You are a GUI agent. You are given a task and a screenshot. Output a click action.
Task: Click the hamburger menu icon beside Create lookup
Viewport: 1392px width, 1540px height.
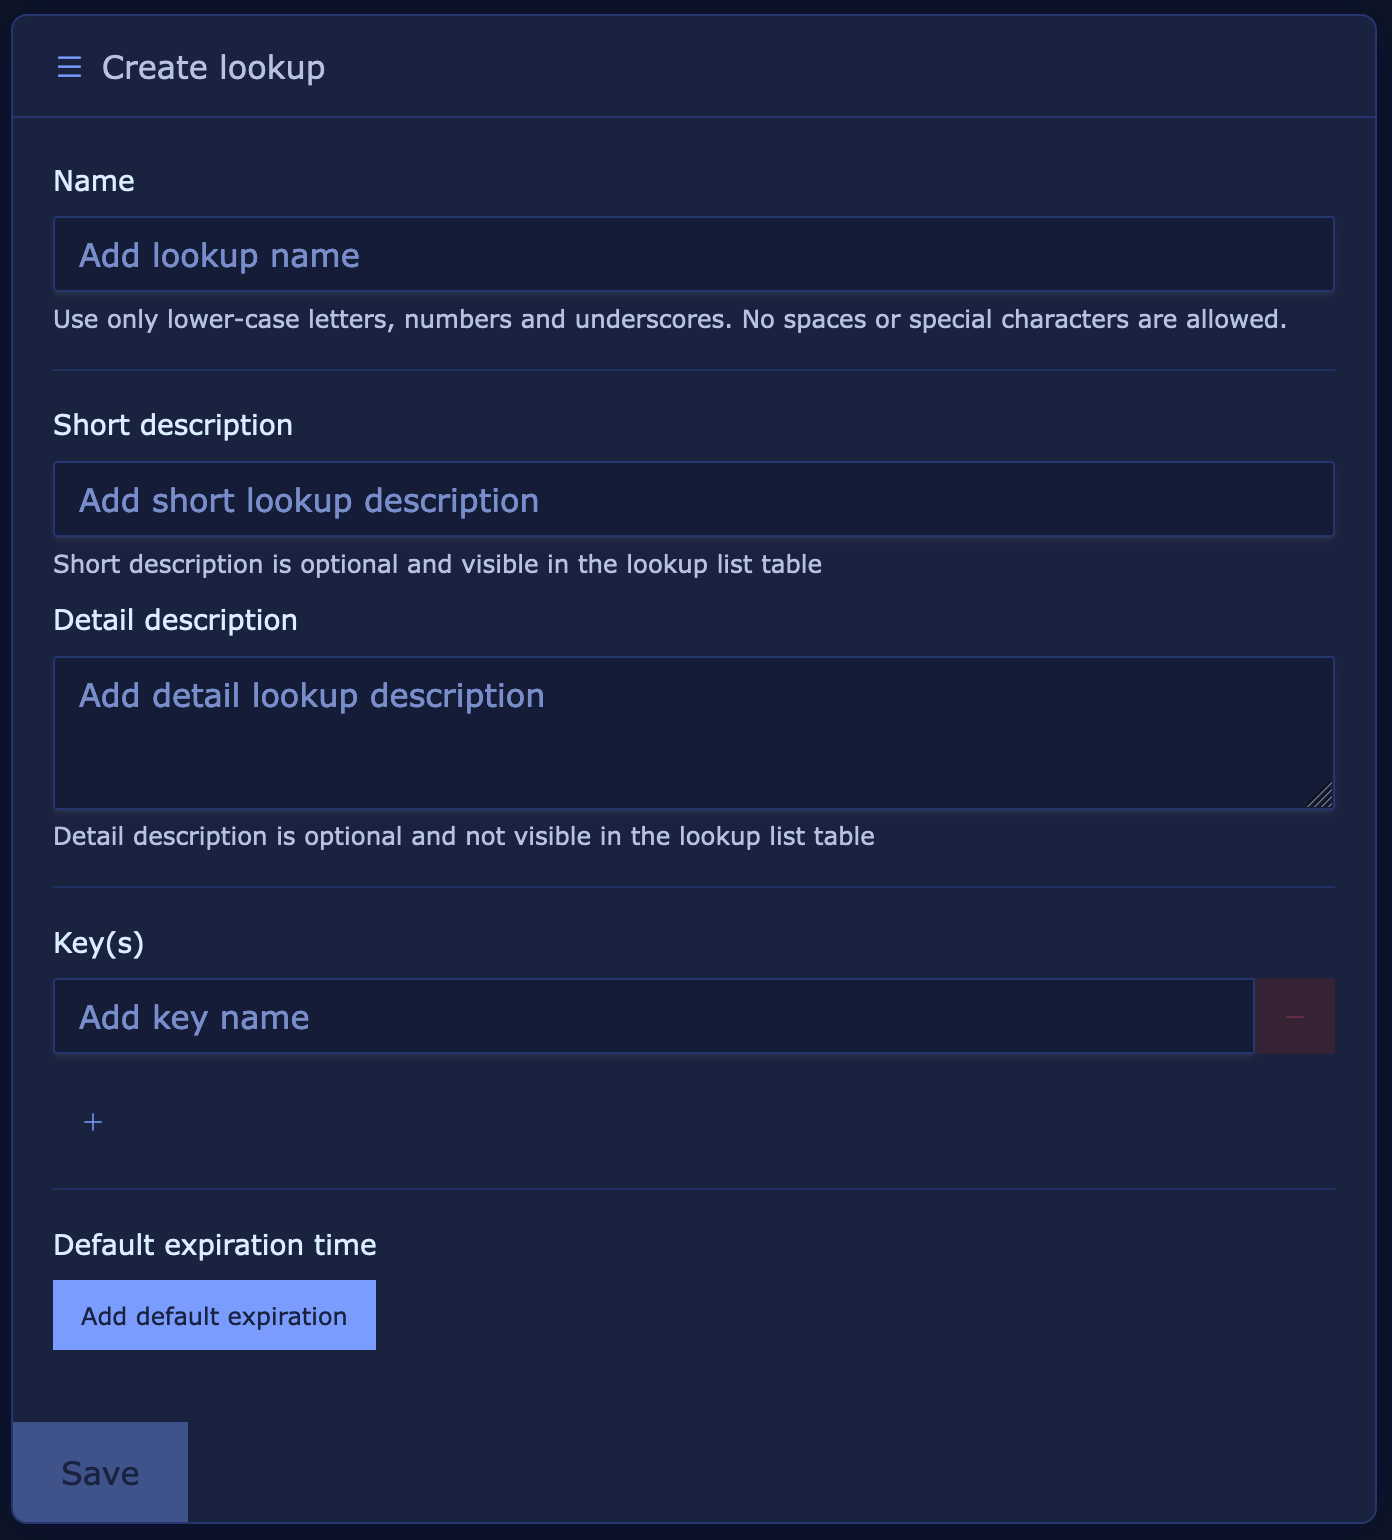click(69, 67)
